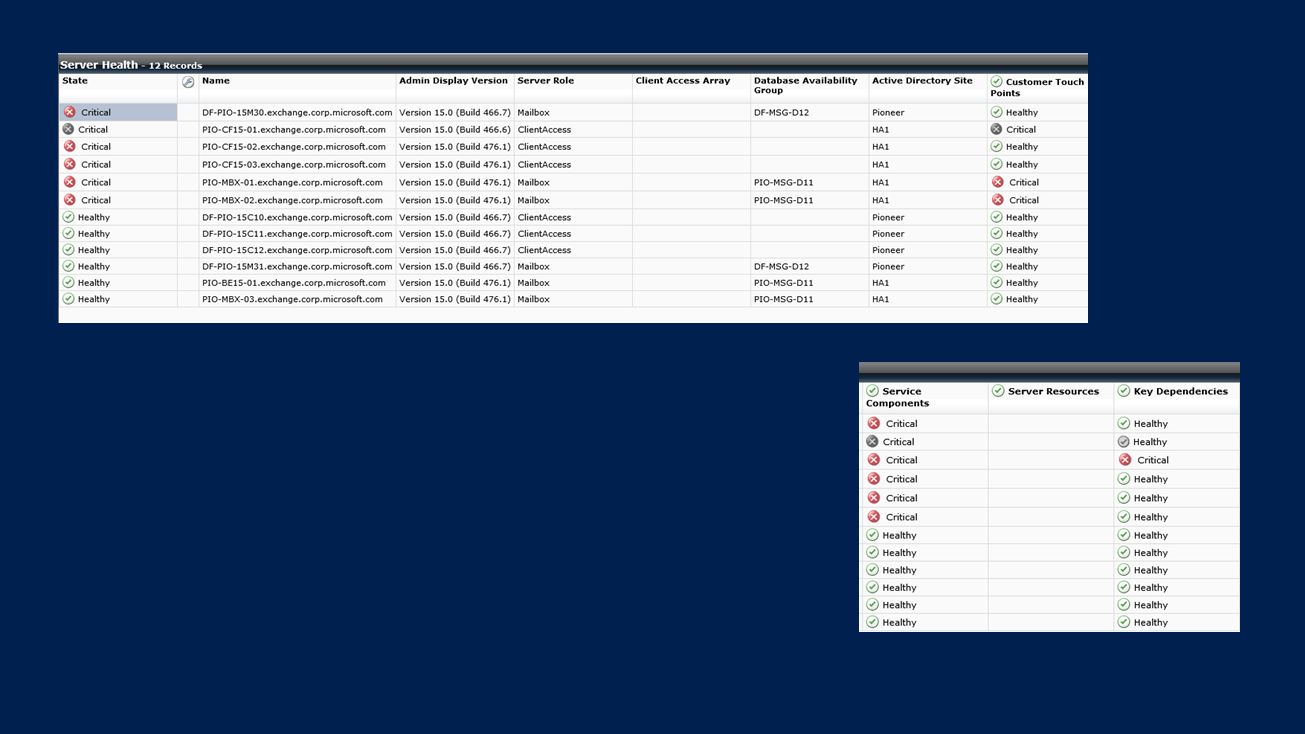Click gray healthy icon under Key Dependencies

(1124, 441)
